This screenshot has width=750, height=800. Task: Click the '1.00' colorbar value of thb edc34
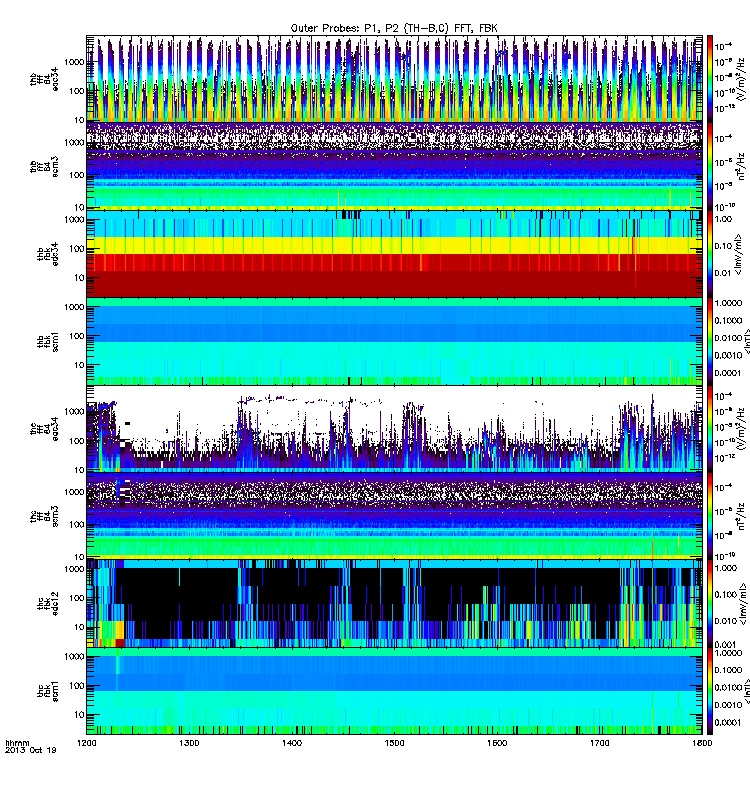point(723,219)
